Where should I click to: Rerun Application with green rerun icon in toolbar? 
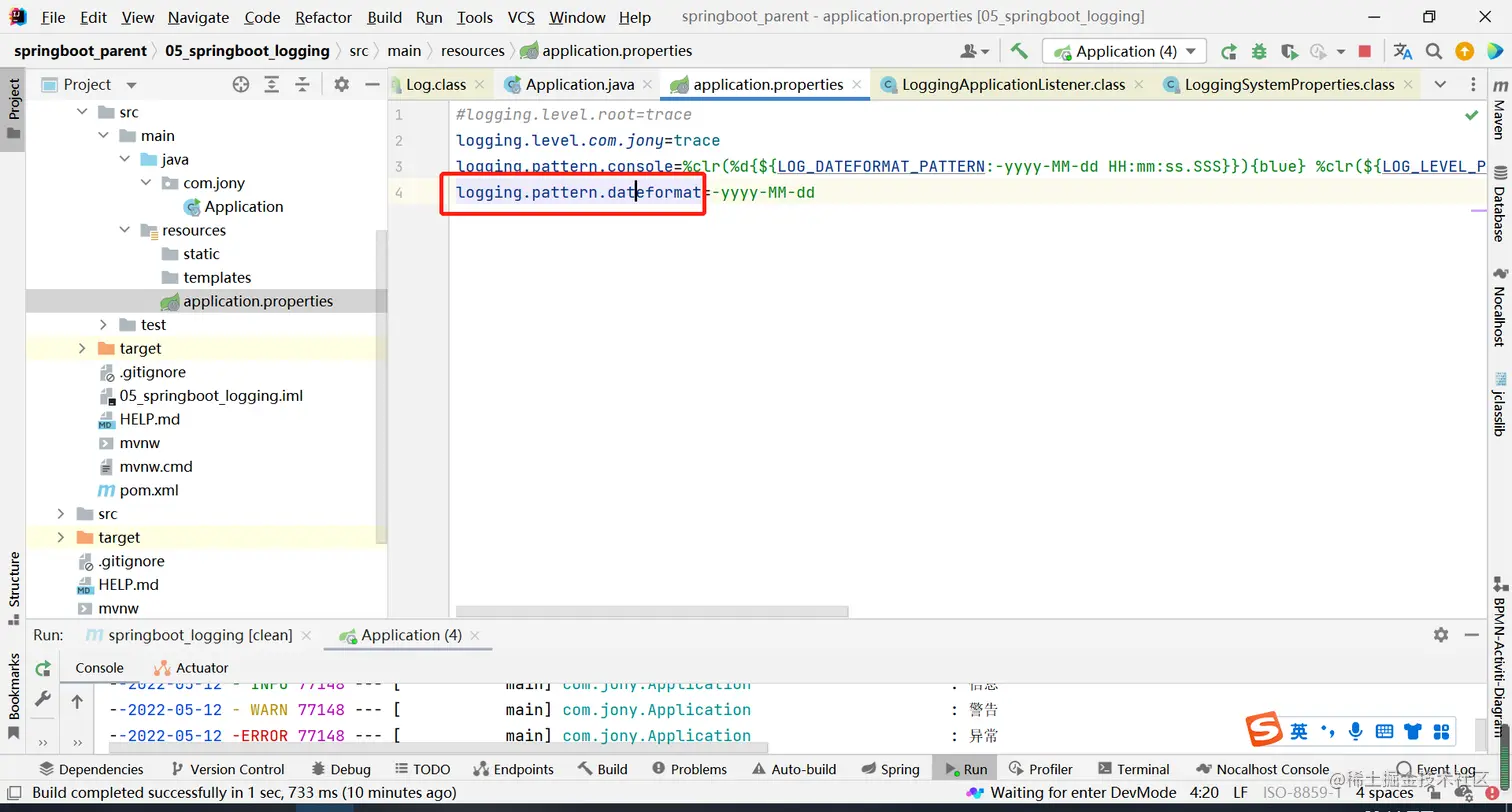click(x=1229, y=51)
